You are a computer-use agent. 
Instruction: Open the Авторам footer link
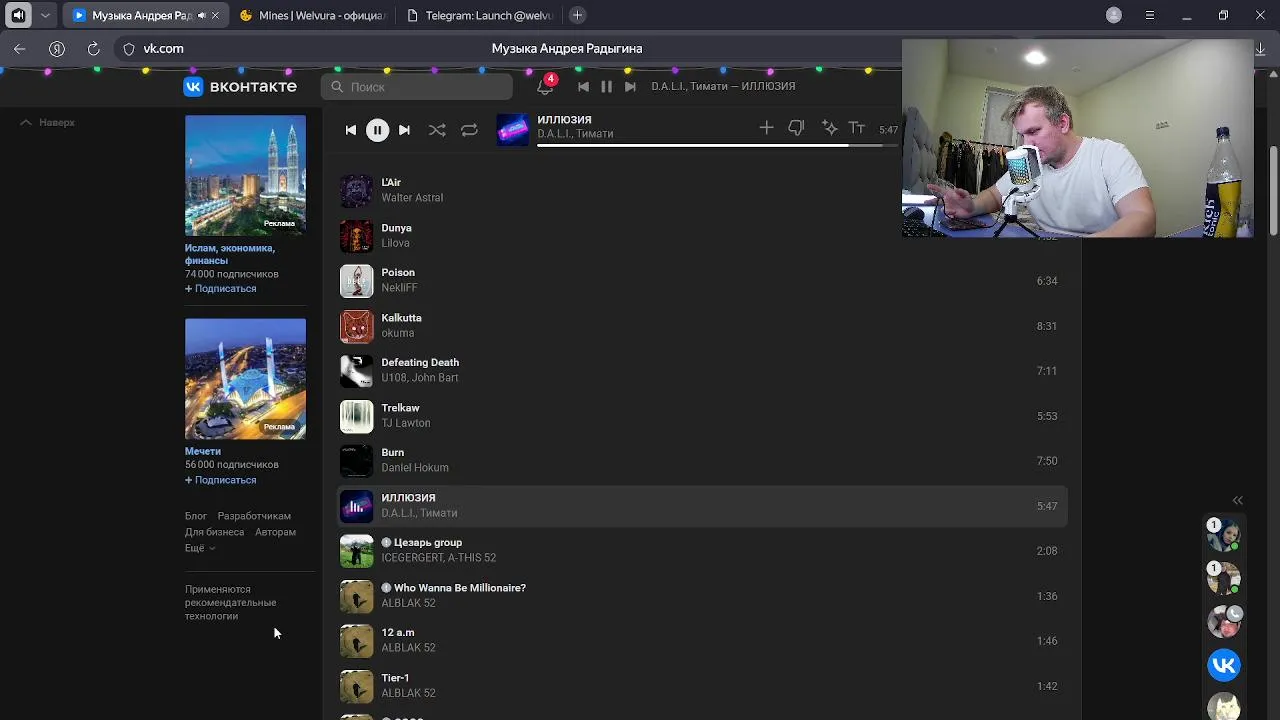point(275,532)
